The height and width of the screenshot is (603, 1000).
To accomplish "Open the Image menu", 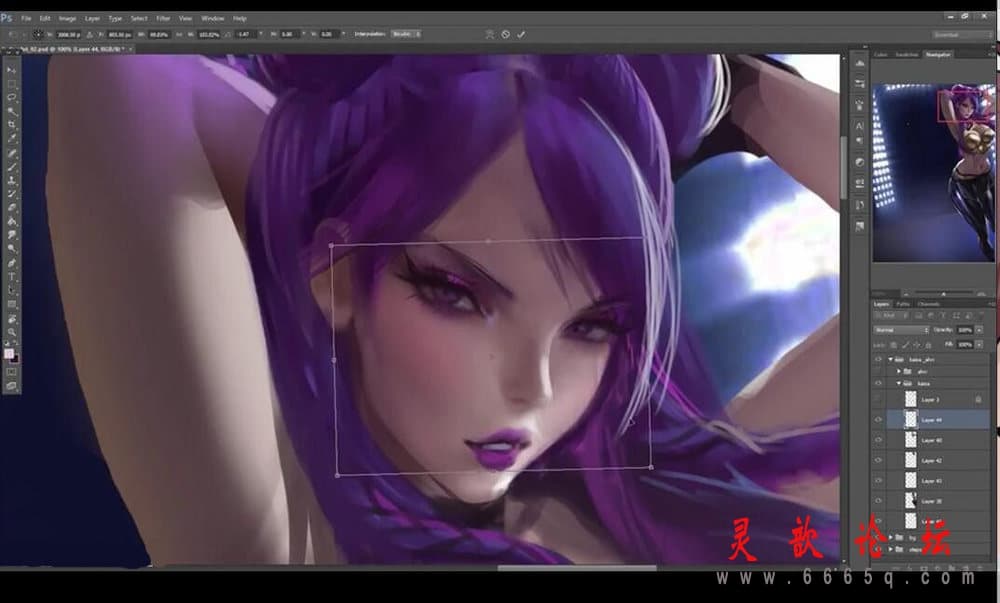I will (x=67, y=18).
